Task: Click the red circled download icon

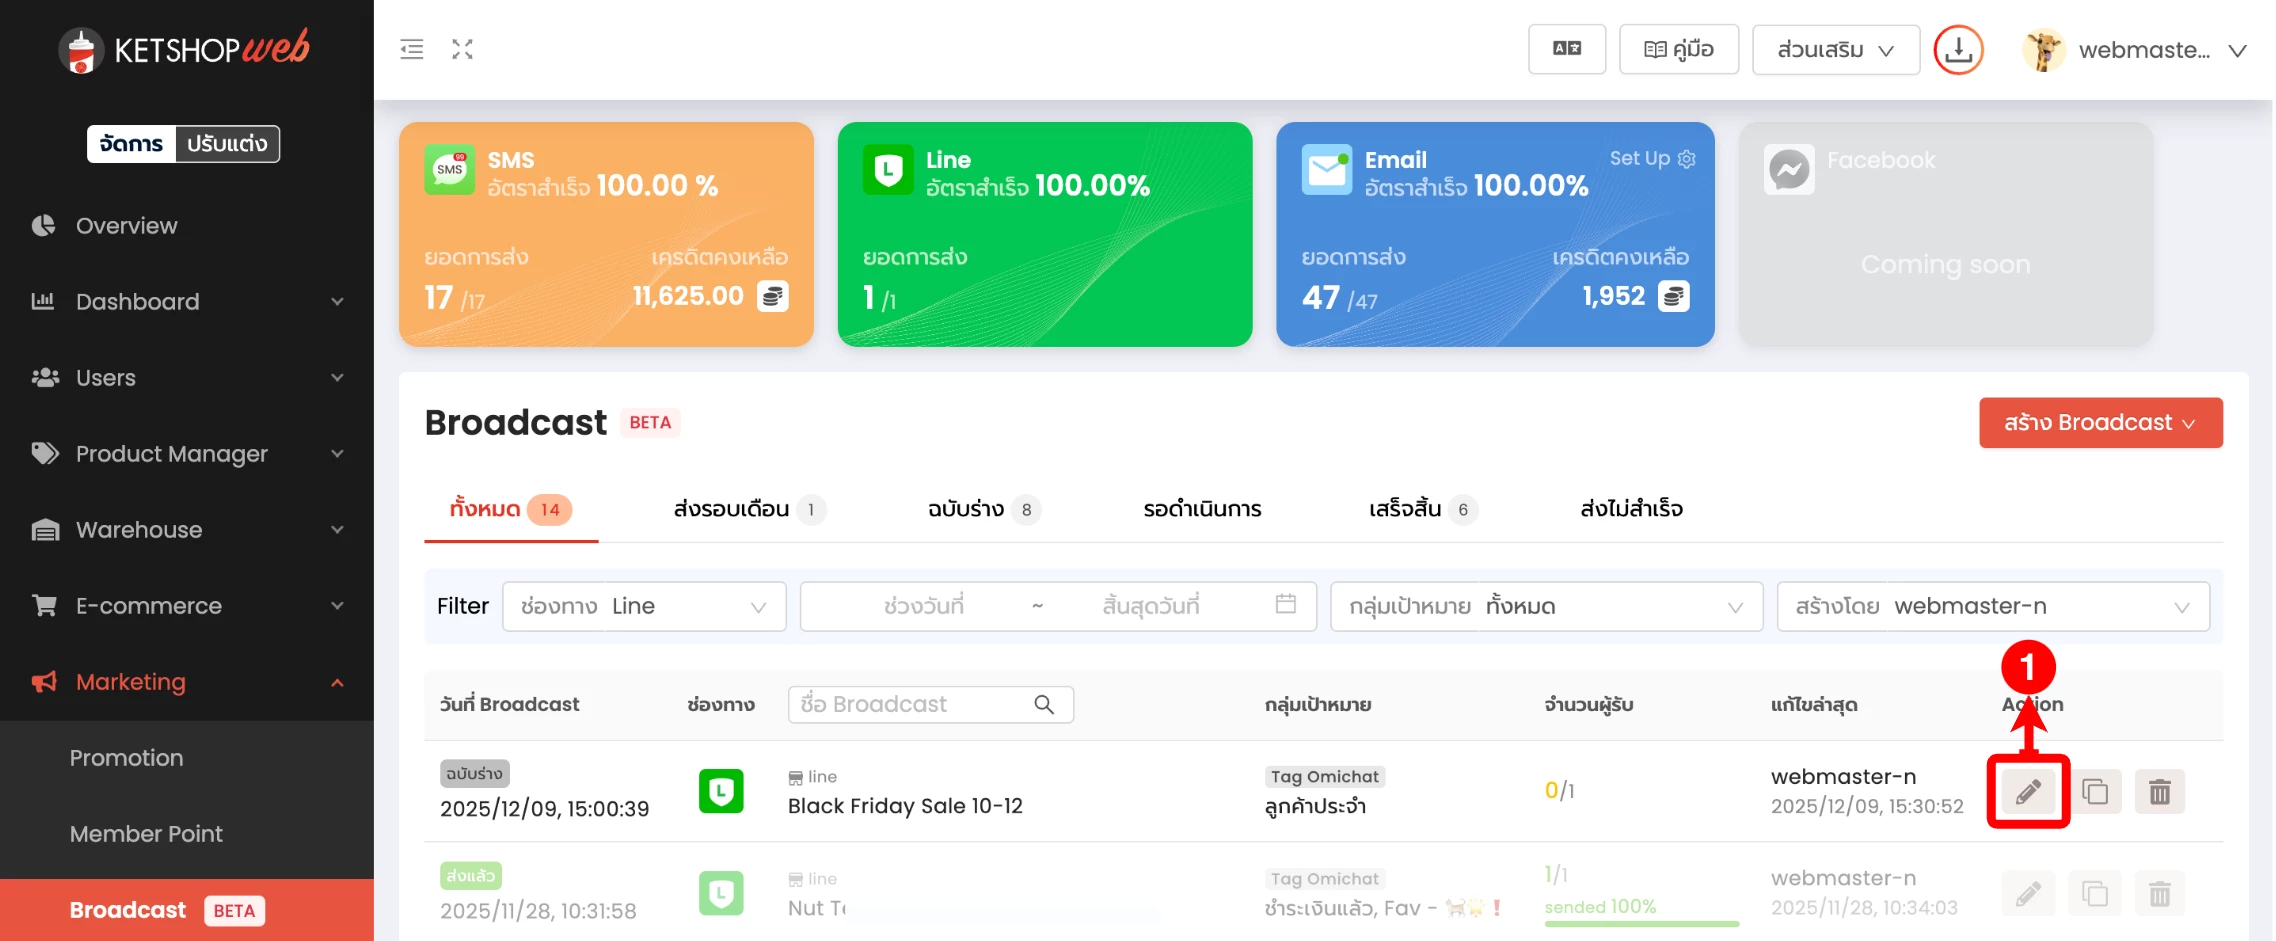Action: (1957, 50)
